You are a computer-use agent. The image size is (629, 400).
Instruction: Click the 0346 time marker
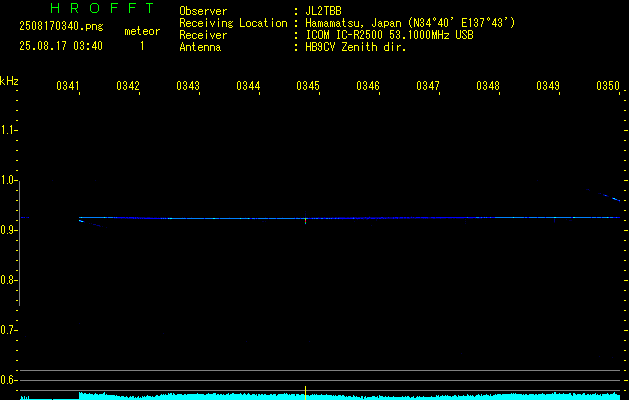pyautogui.click(x=368, y=86)
